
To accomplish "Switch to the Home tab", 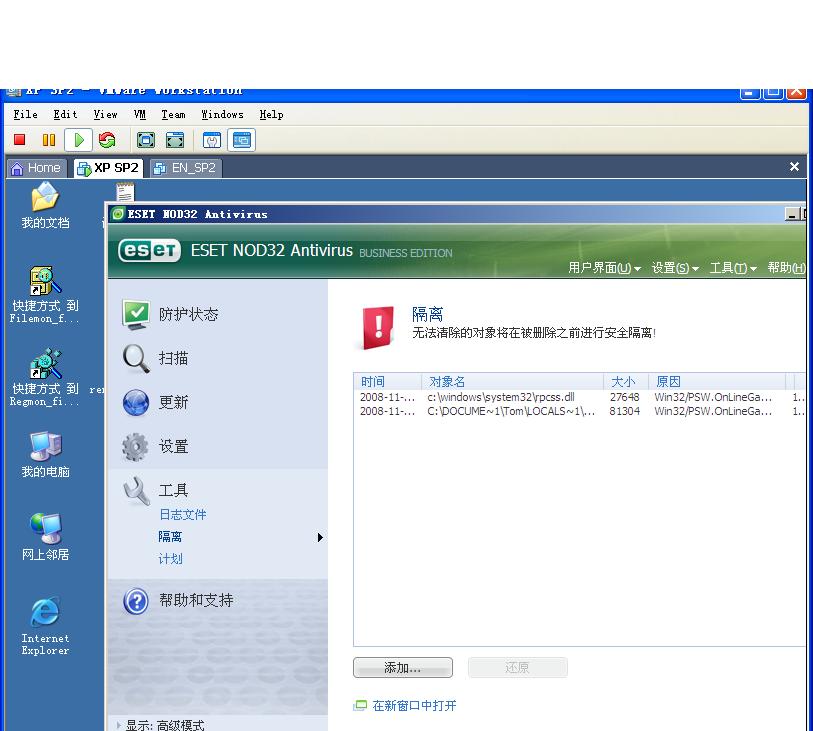I will point(36,168).
